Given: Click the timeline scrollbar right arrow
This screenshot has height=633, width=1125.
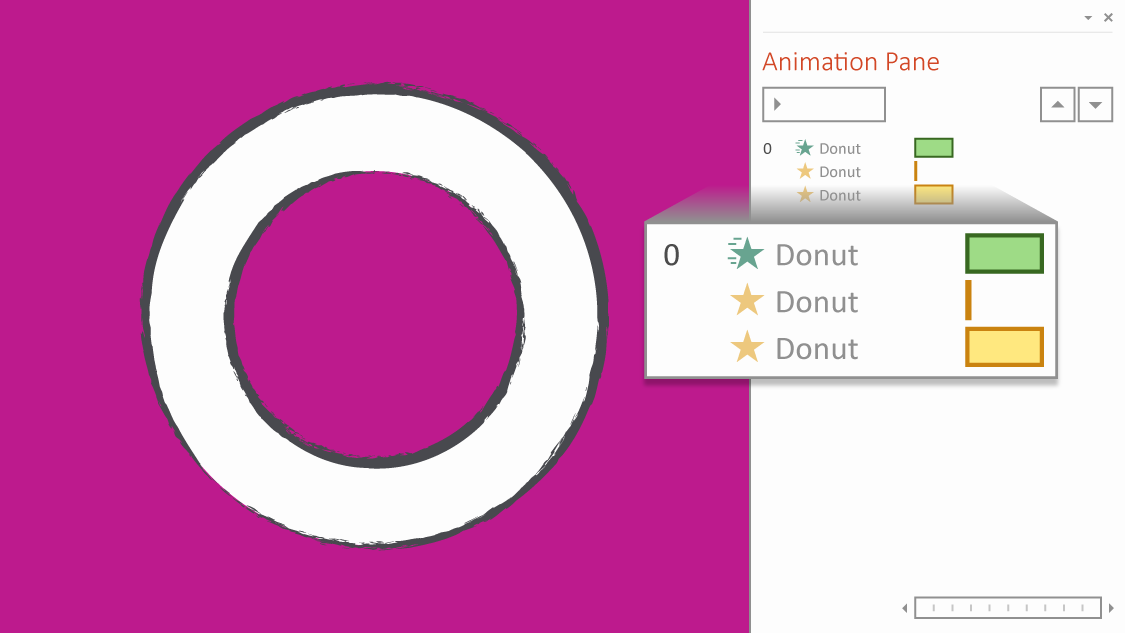Looking at the screenshot, I should point(1110,607).
